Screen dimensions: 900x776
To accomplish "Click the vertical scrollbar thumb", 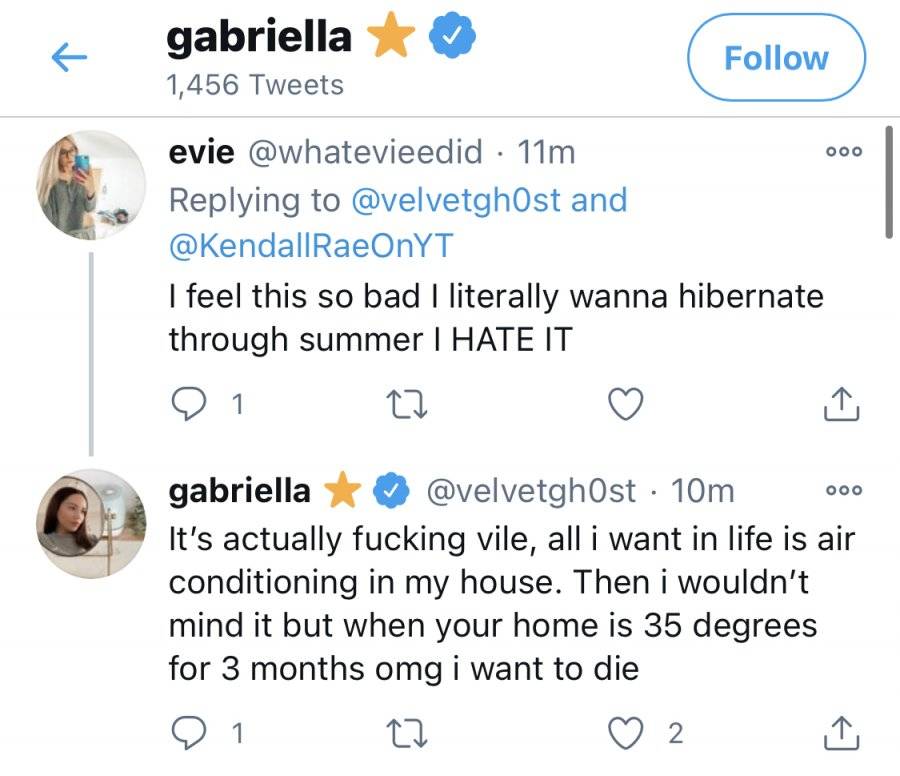I will 889,181.
